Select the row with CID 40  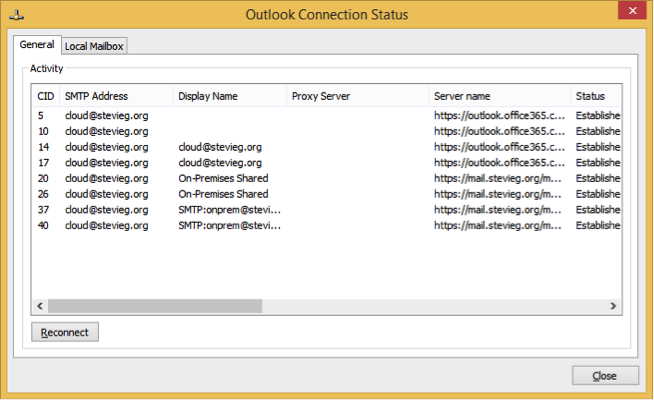pos(327,225)
